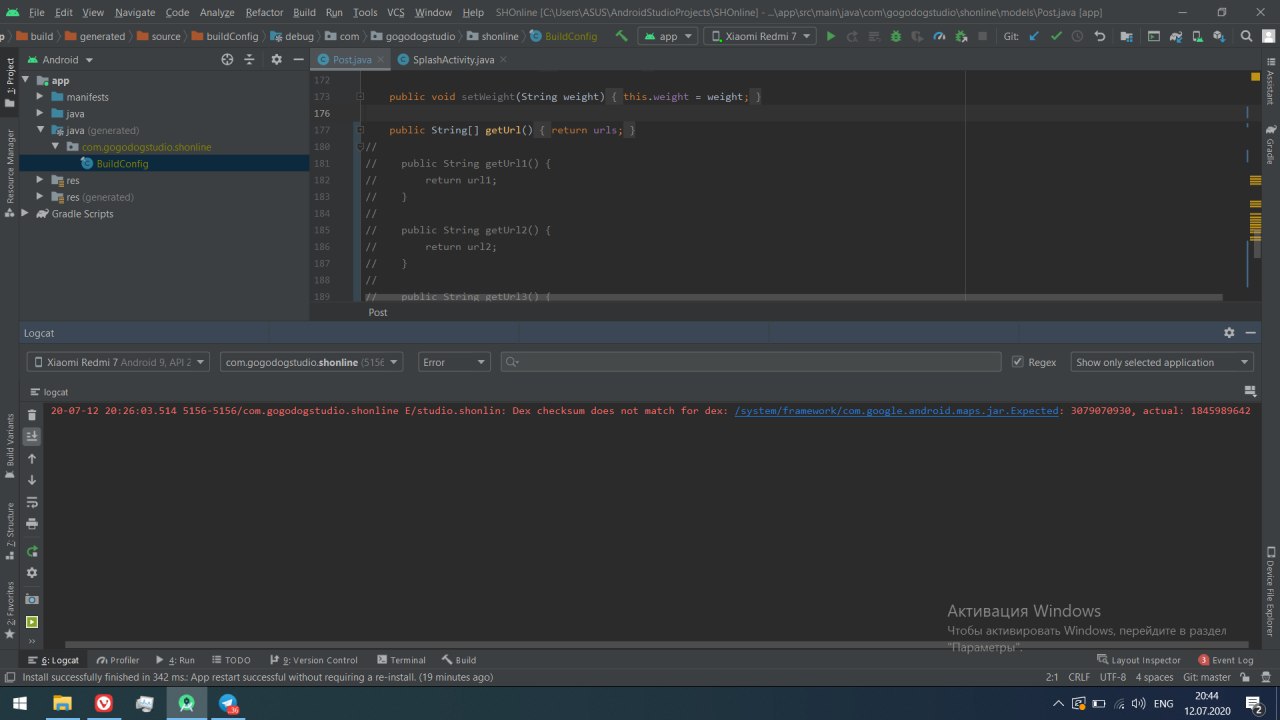Open the app run configuration dropdown
The width and height of the screenshot is (1280, 720).
point(669,36)
